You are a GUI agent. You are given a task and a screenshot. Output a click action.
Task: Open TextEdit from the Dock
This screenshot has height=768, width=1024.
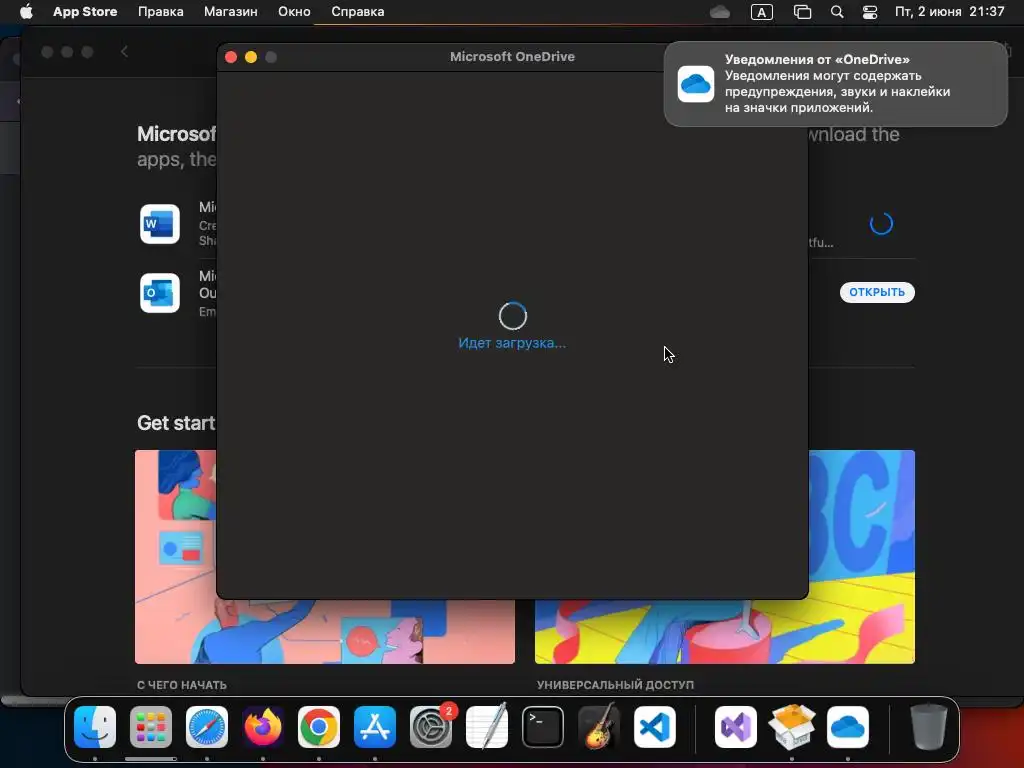click(487, 727)
